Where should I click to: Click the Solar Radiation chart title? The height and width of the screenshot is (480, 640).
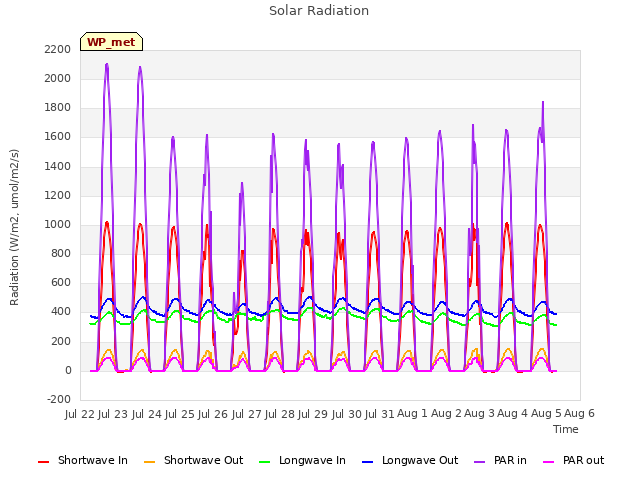[x=319, y=11]
